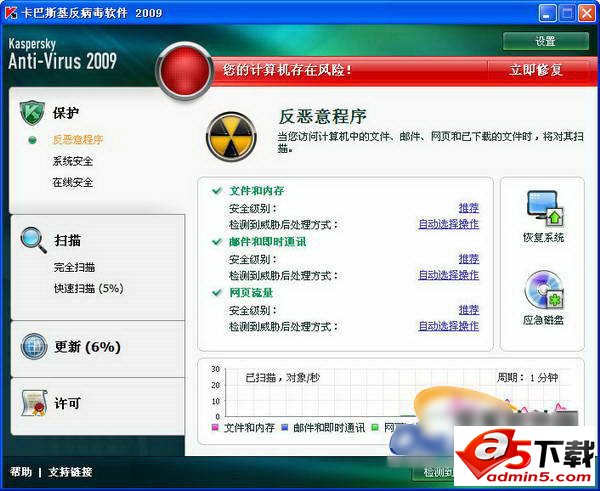Click the 应急磁盘 disc icon
This screenshot has height=491, width=600.
(544, 290)
